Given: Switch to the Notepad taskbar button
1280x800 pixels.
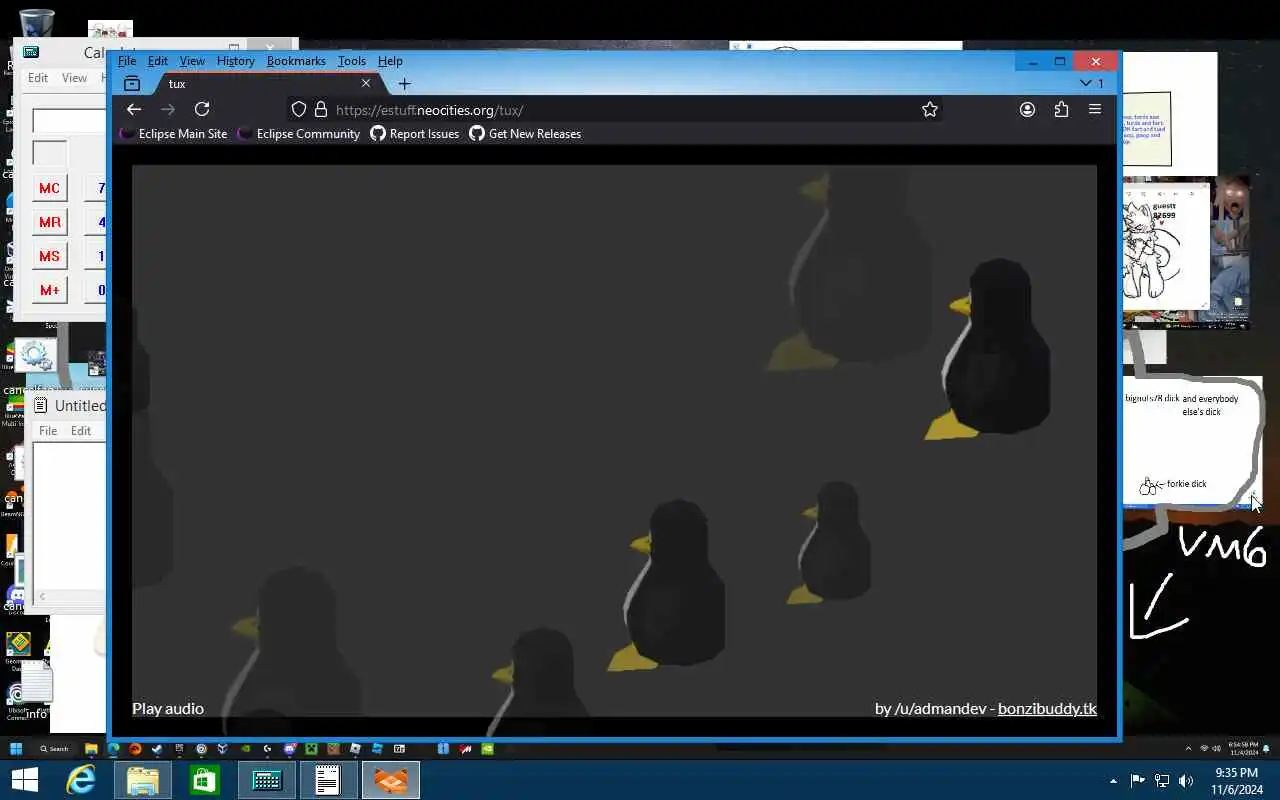Looking at the screenshot, I should (x=329, y=780).
